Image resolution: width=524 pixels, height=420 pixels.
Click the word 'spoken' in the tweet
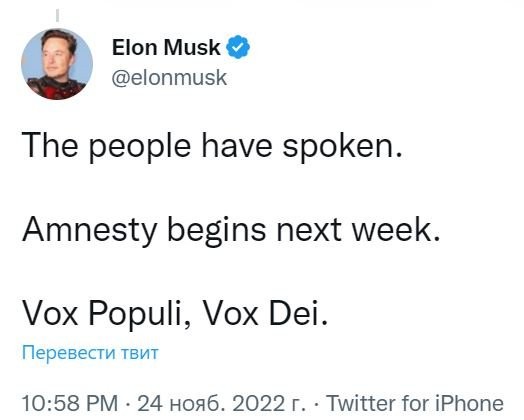pyautogui.click(x=338, y=147)
